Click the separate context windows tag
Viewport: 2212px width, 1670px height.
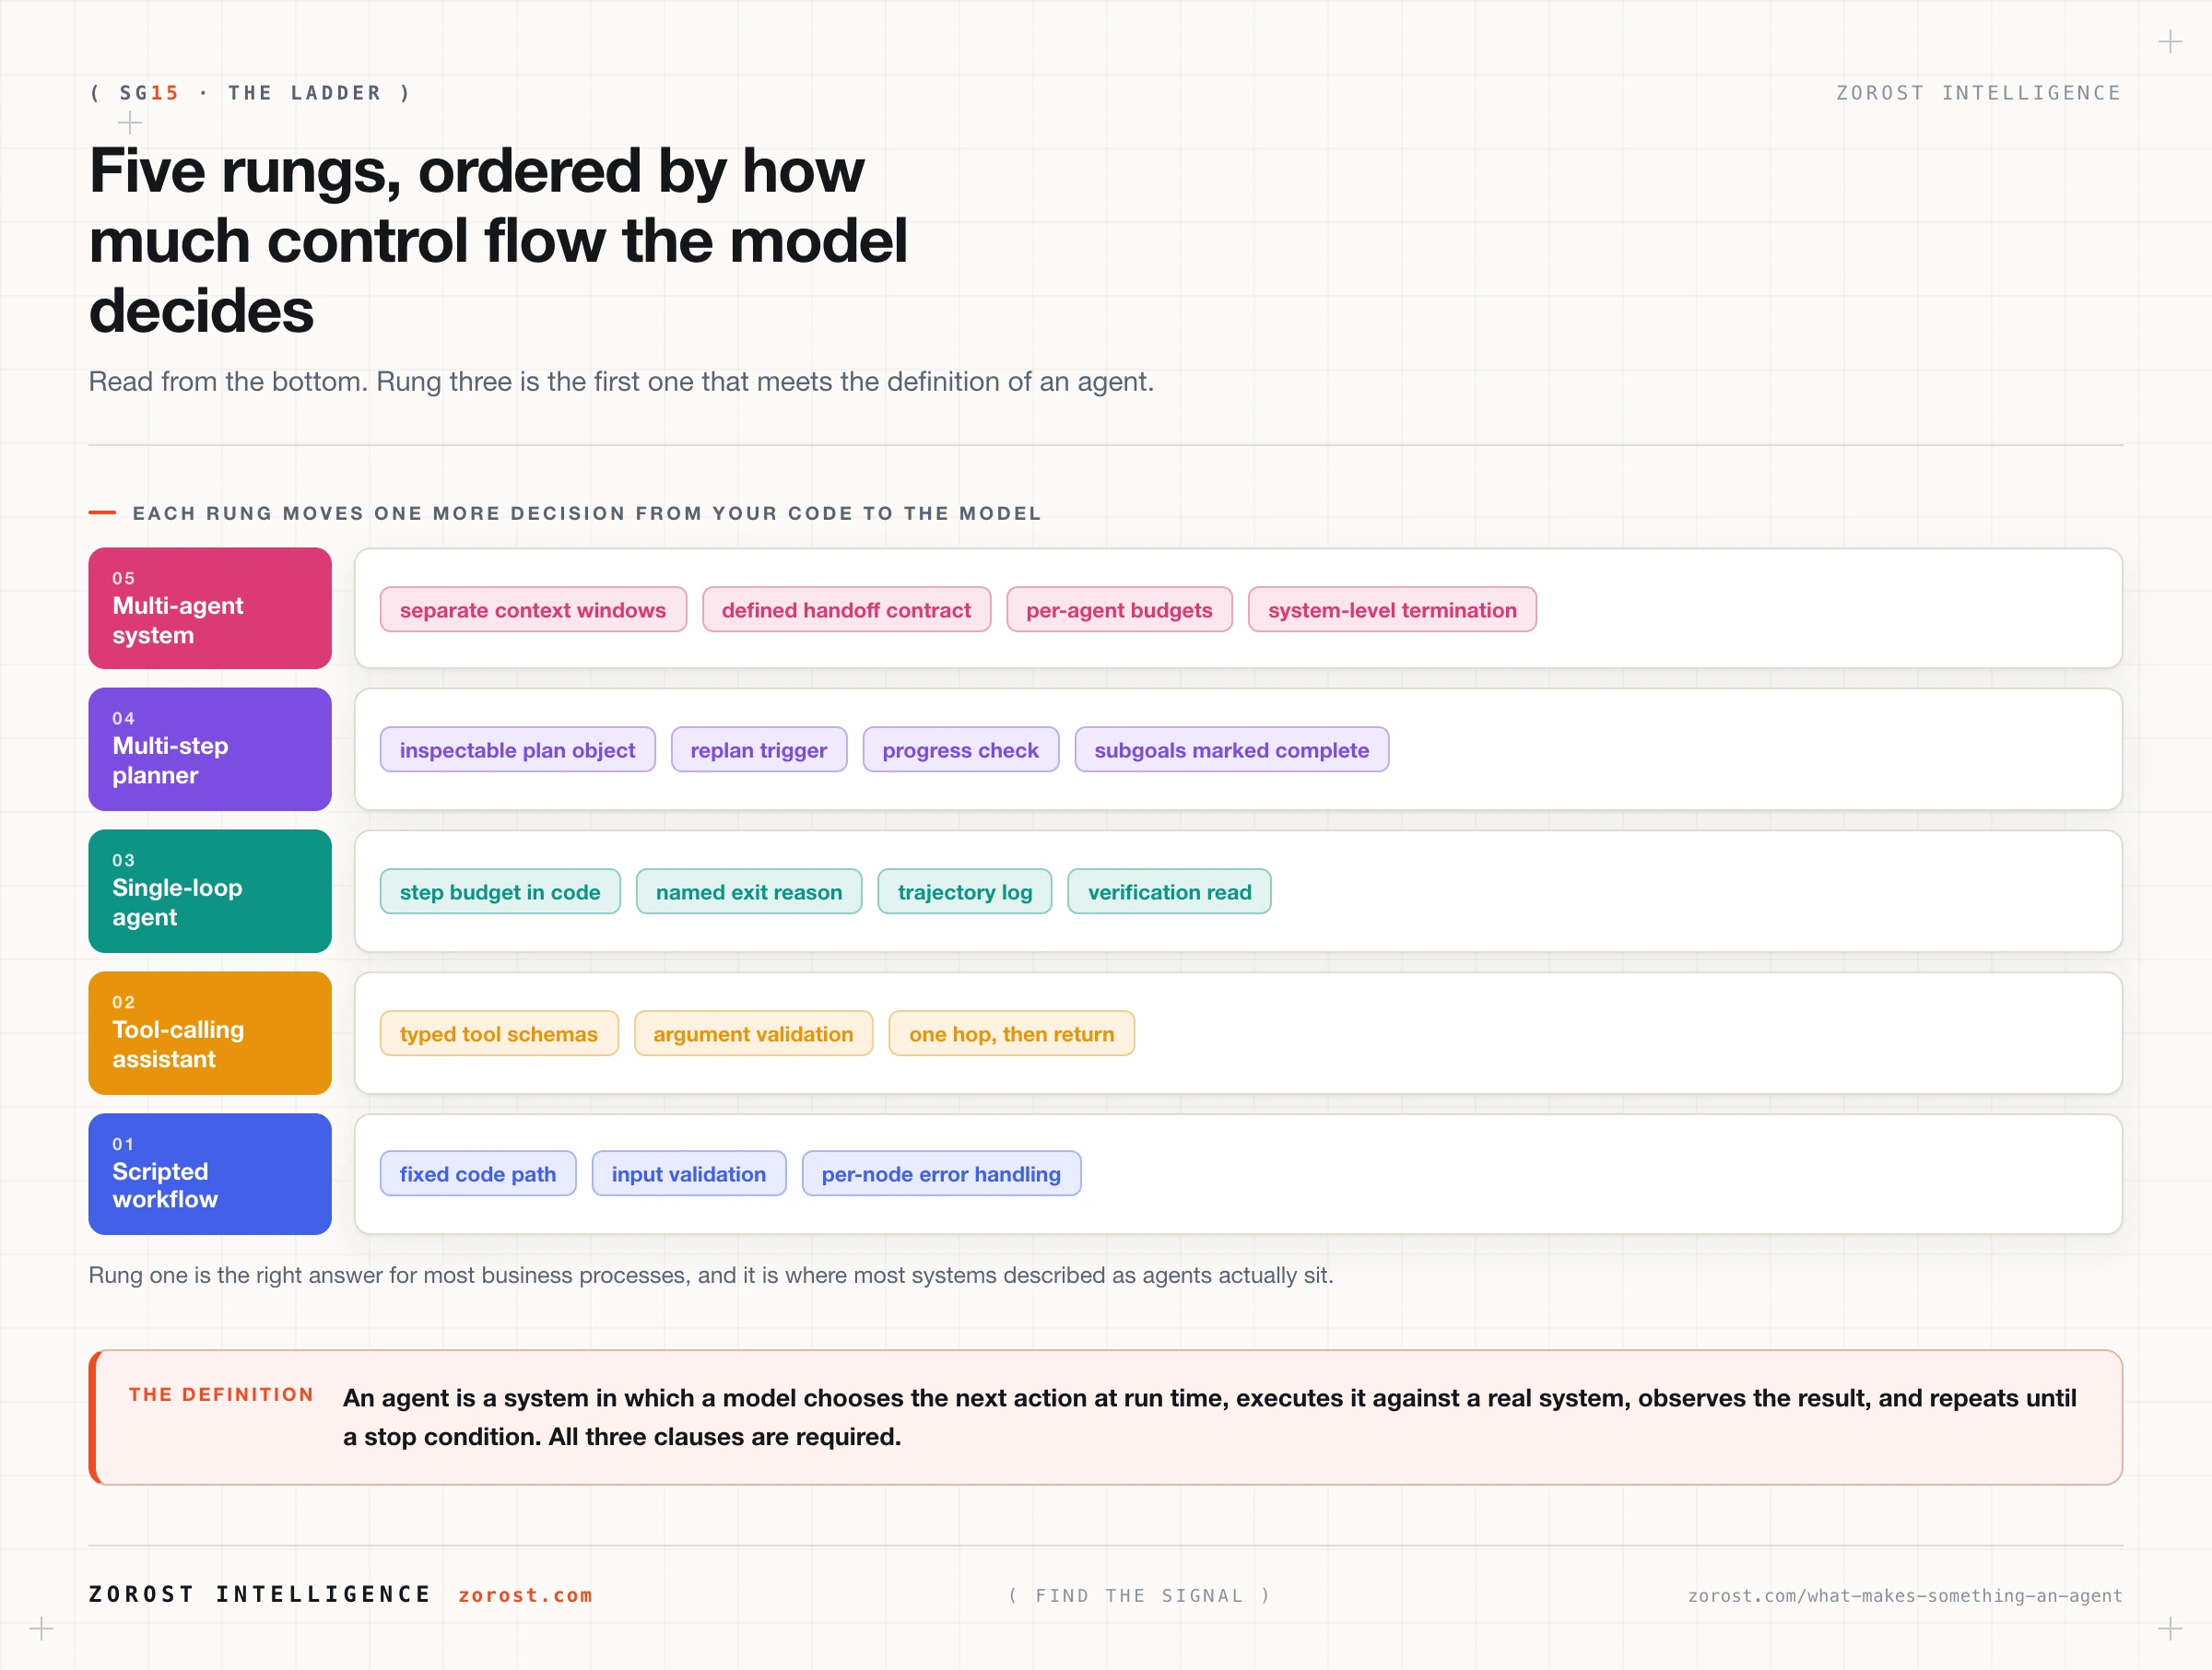click(x=533, y=610)
